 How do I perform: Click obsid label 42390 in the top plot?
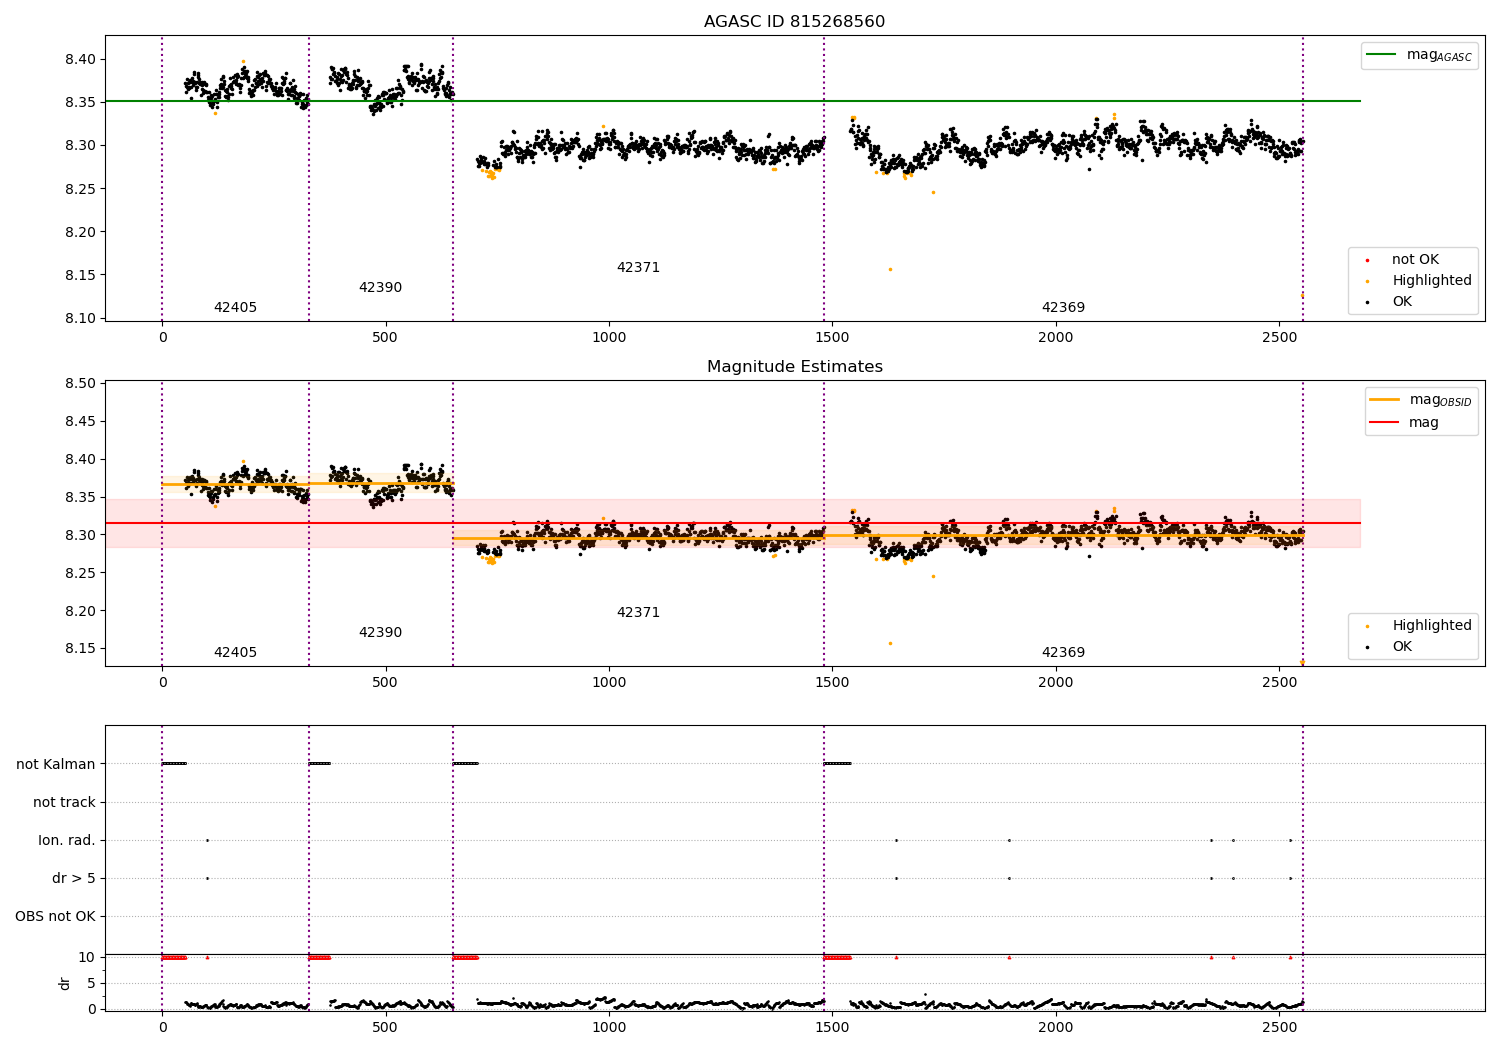[x=380, y=288]
